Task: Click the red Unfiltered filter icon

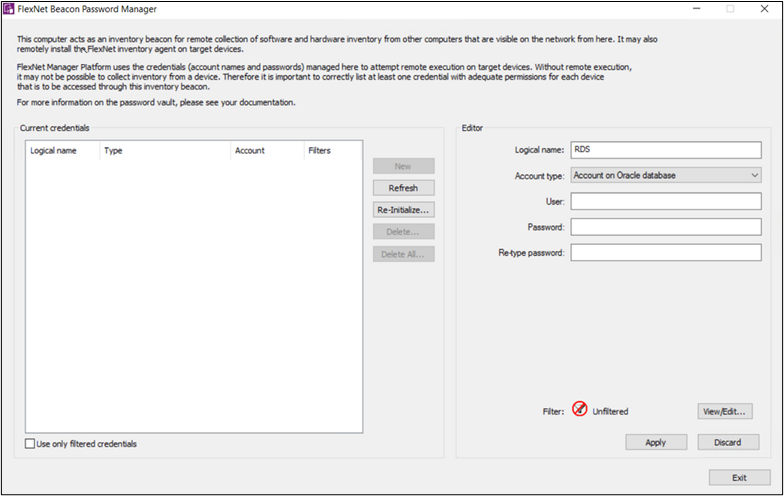Action: [x=580, y=409]
